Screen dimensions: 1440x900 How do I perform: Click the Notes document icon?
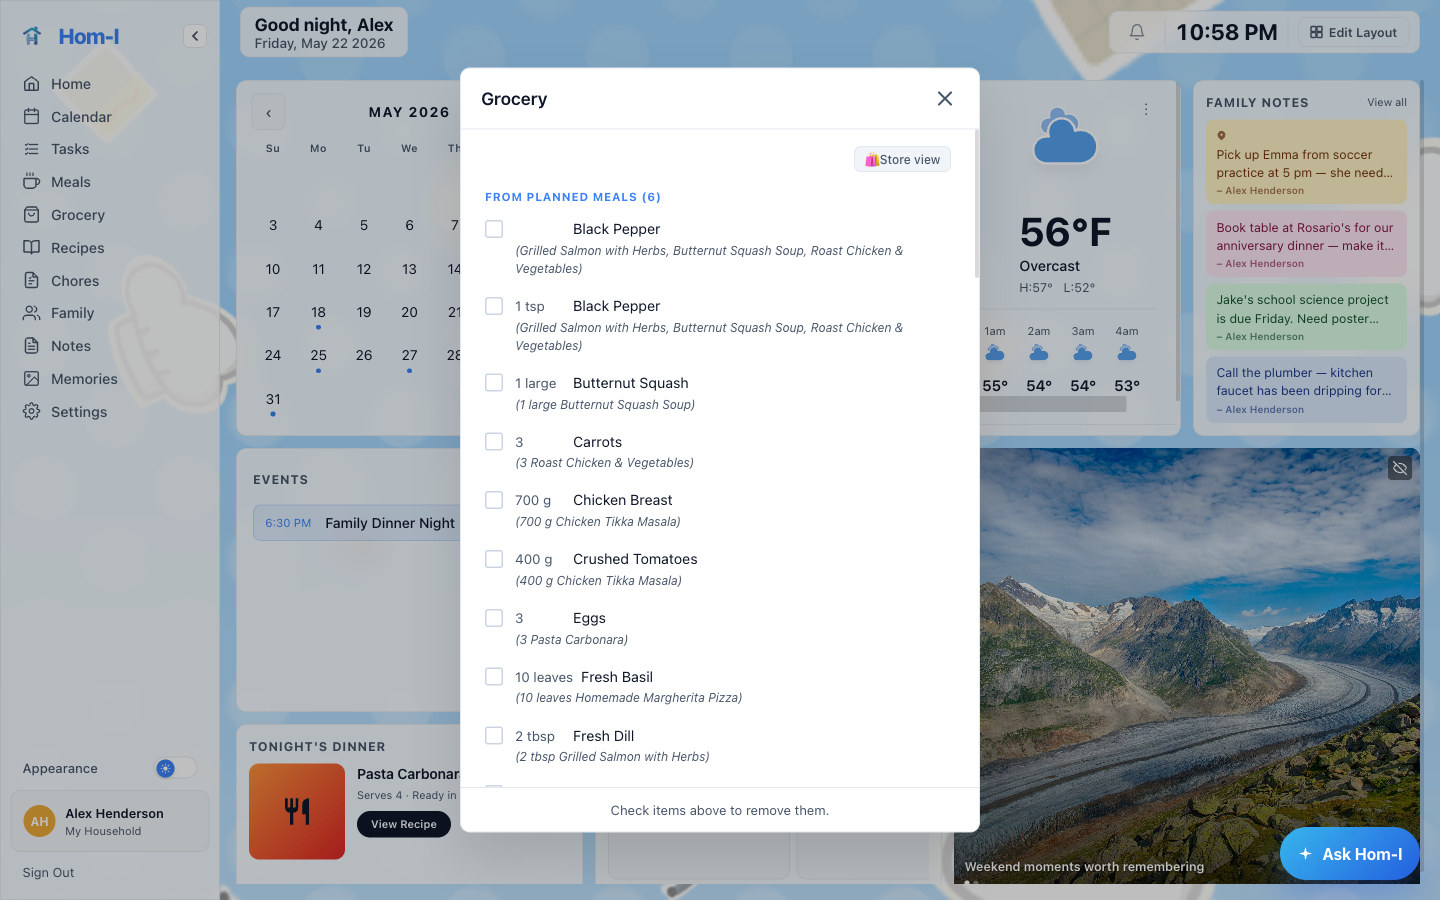(32, 346)
